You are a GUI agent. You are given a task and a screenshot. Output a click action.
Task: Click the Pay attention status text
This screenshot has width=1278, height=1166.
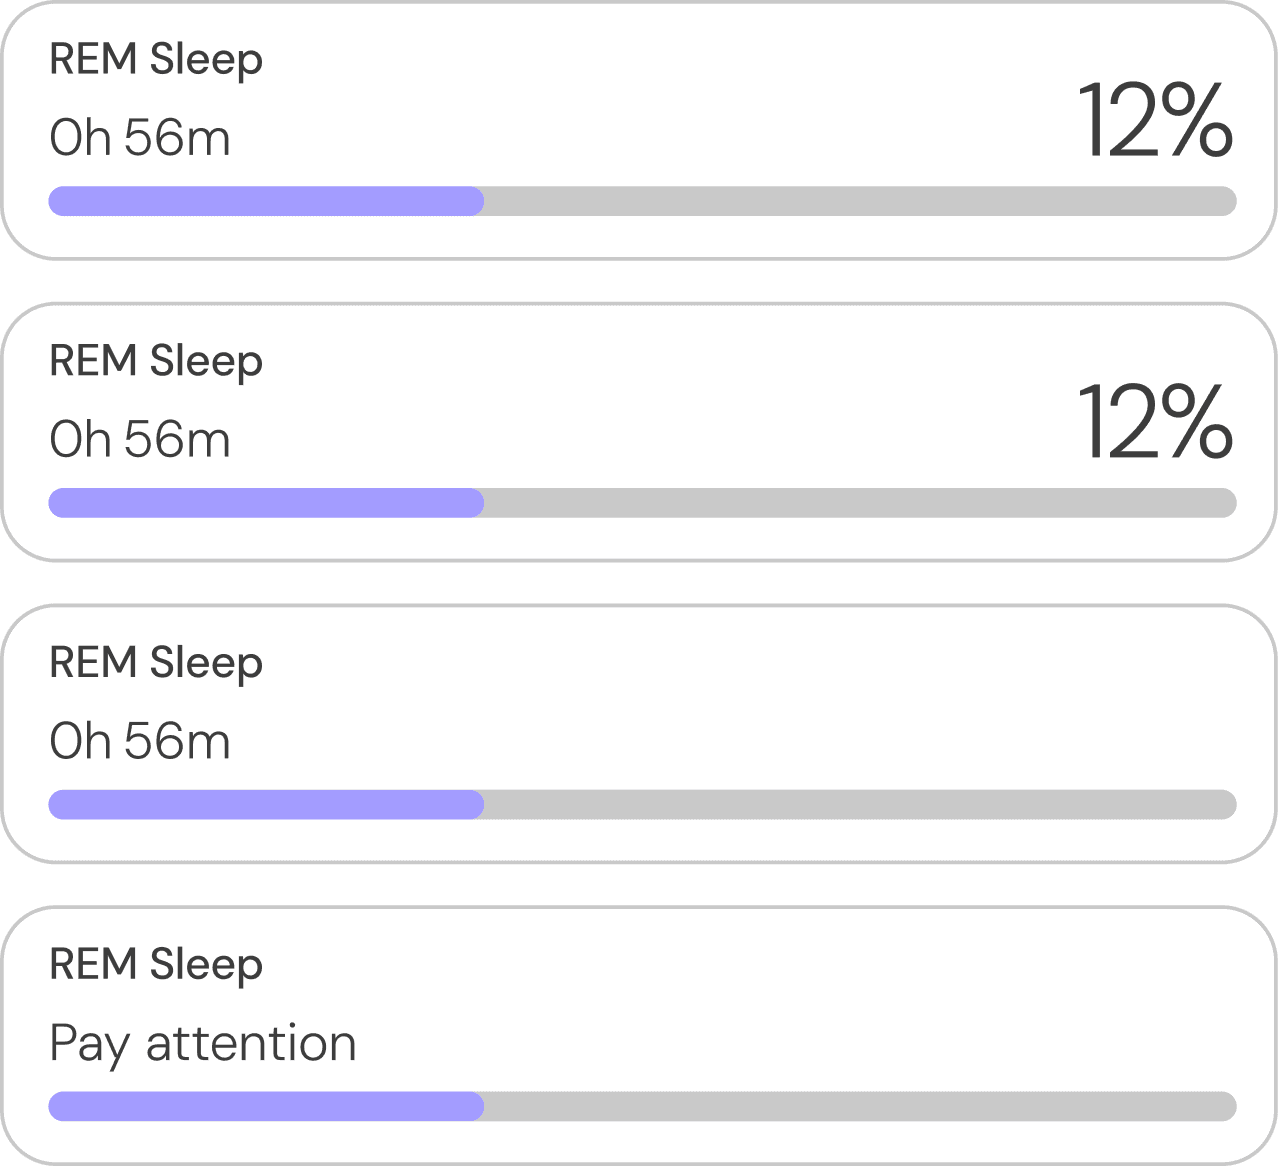(203, 1044)
